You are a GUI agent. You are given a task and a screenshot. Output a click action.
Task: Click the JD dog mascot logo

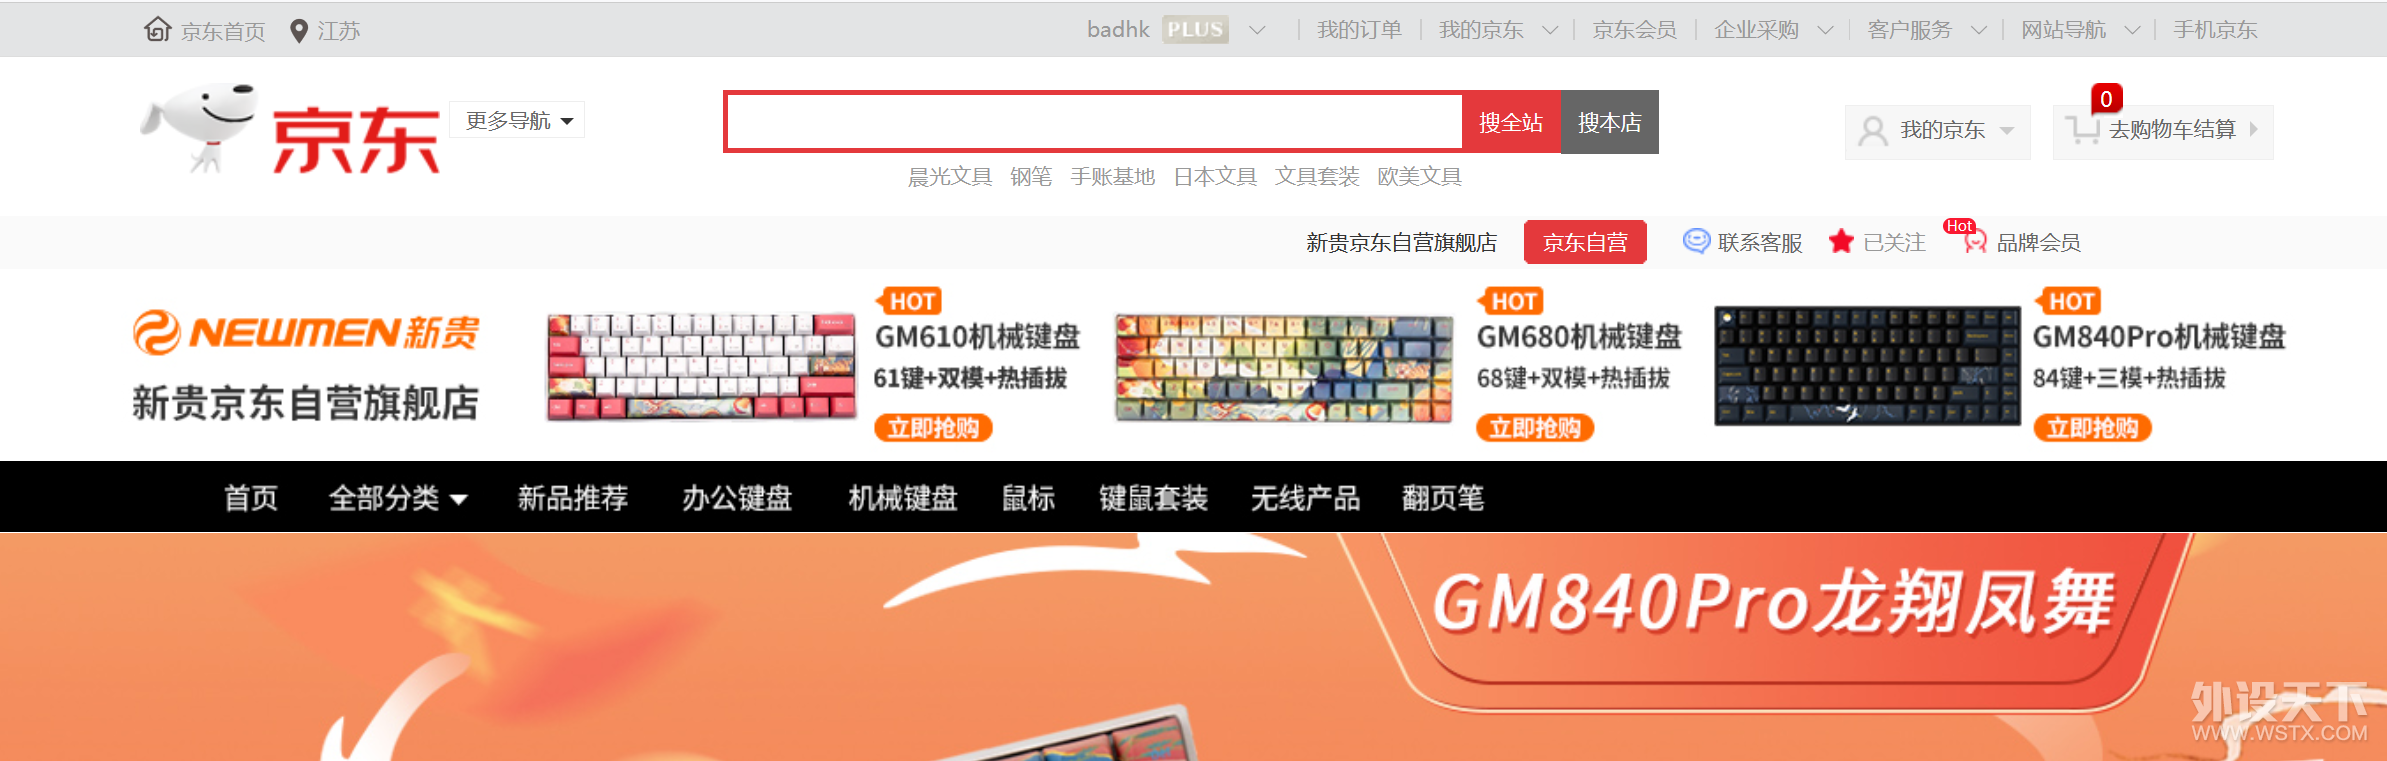200,128
